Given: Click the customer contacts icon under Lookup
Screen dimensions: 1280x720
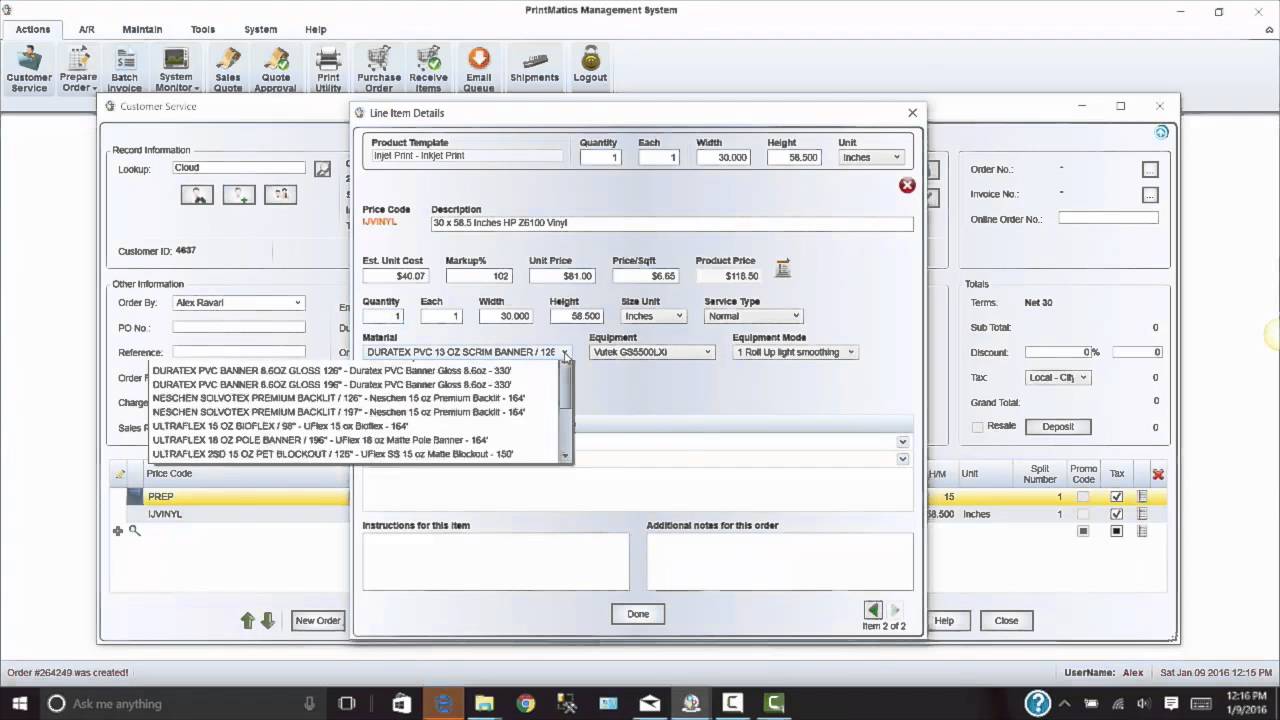Looking at the screenshot, I should pos(280,195).
